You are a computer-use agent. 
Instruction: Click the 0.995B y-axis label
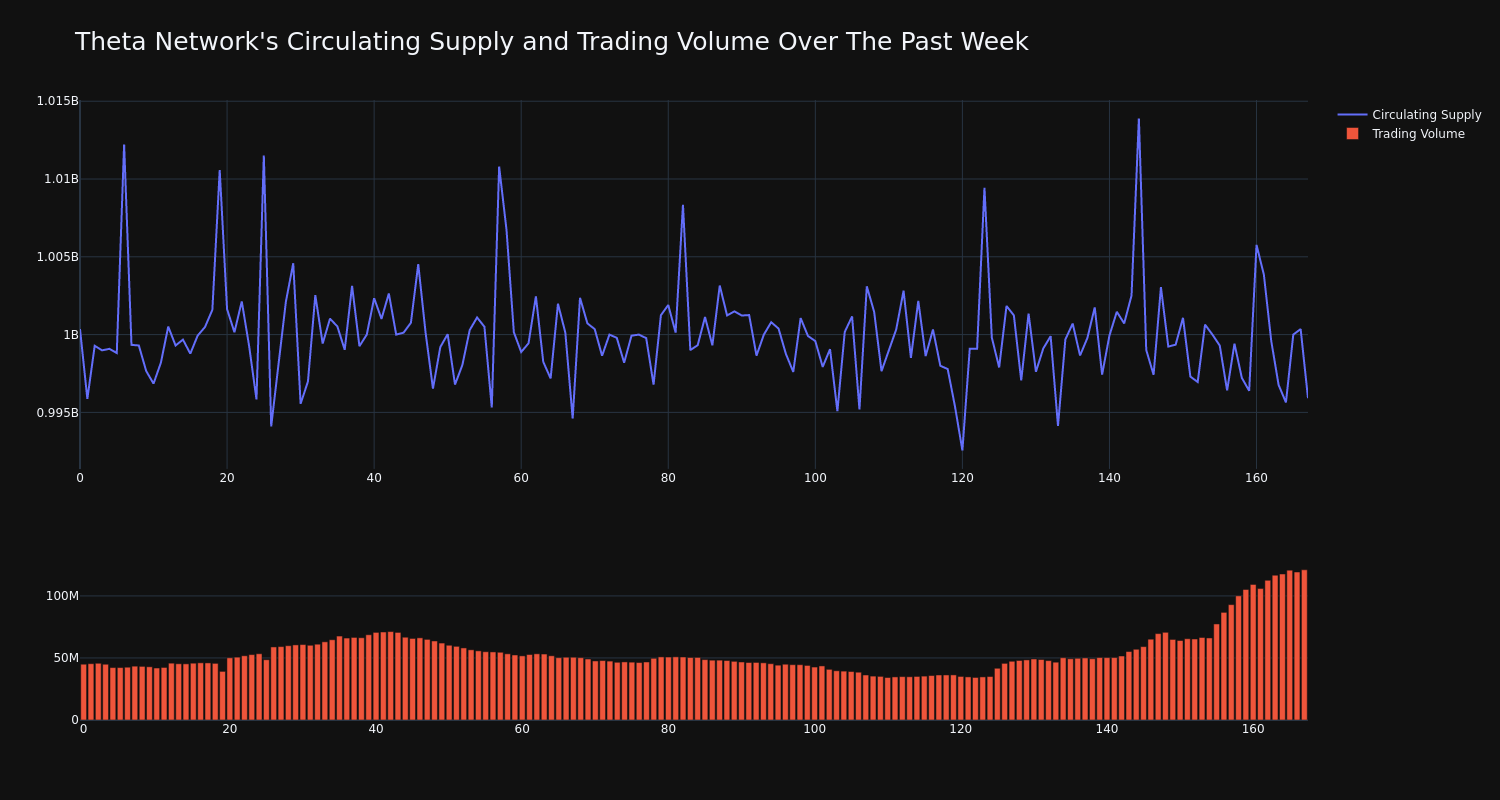(x=57, y=413)
